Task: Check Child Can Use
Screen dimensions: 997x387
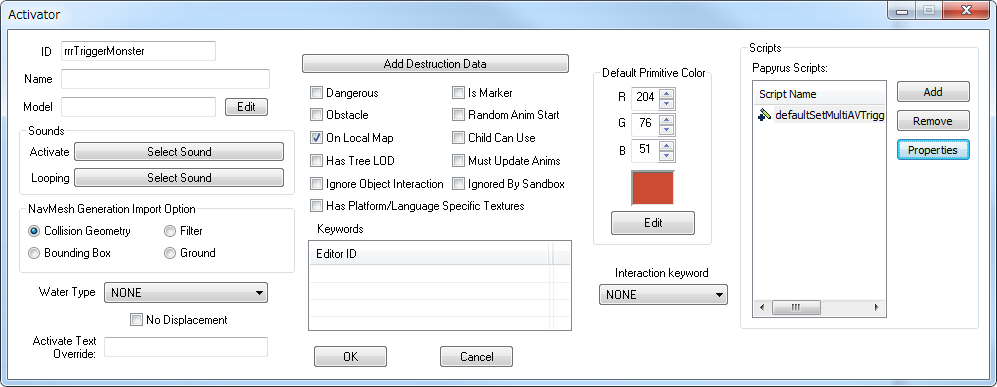Action: click(x=458, y=137)
